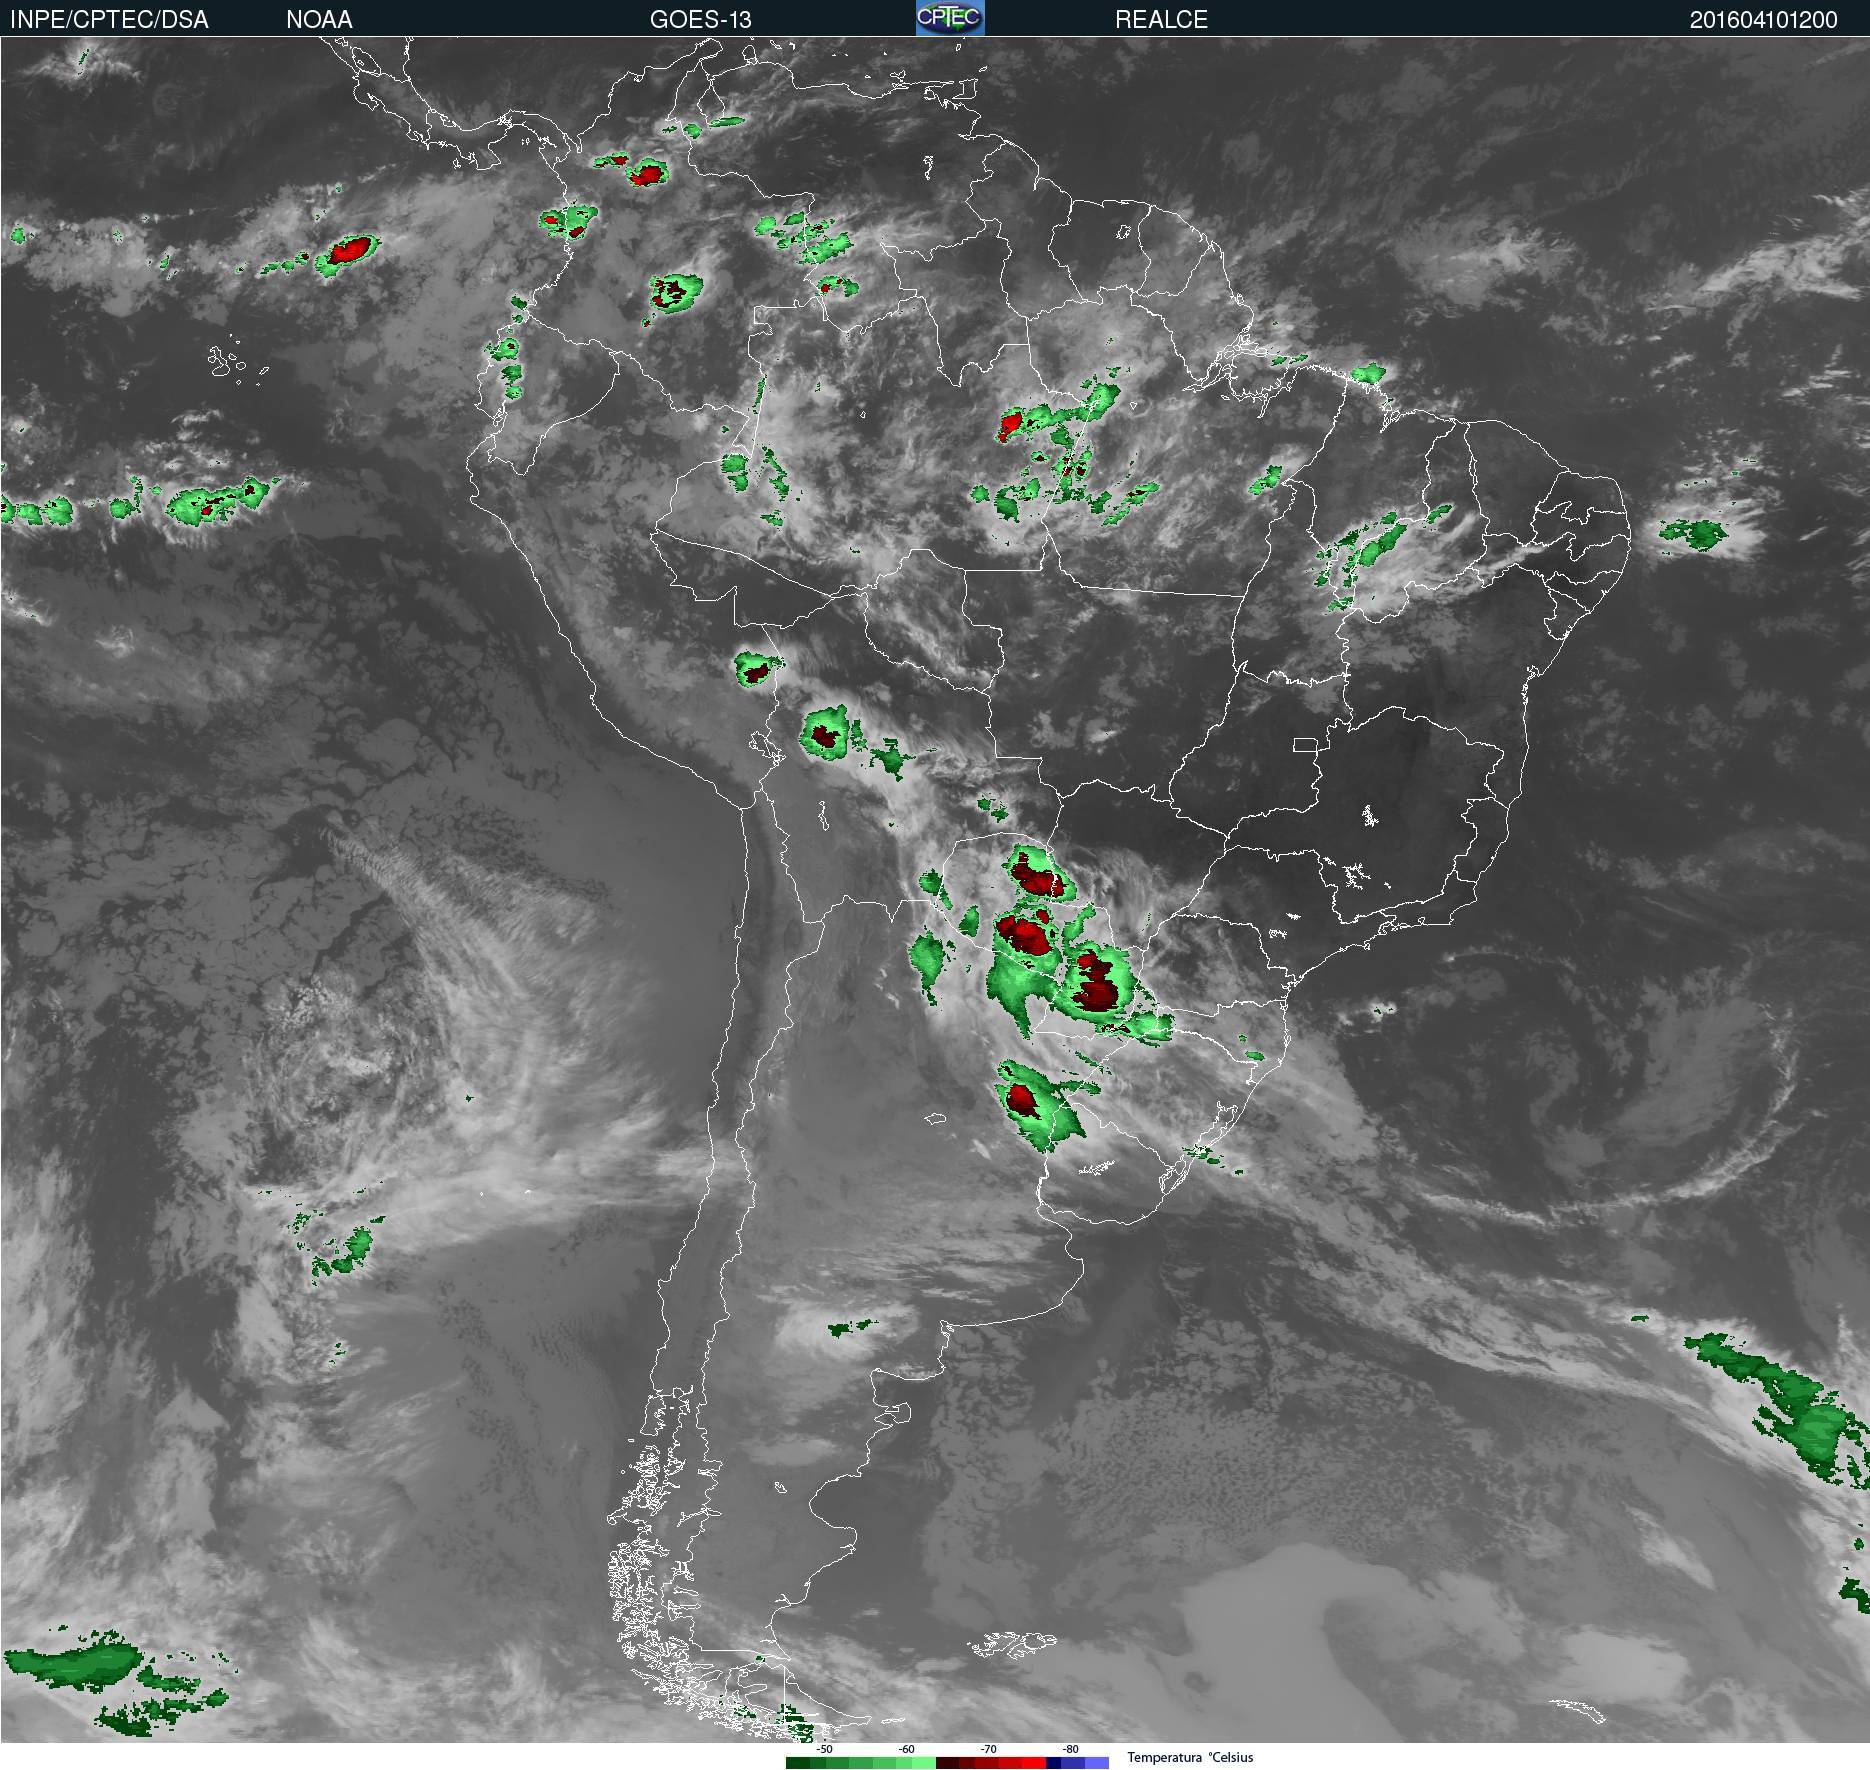
Task: Click the red segment of temperature color bar
Action: coord(991,1763)
